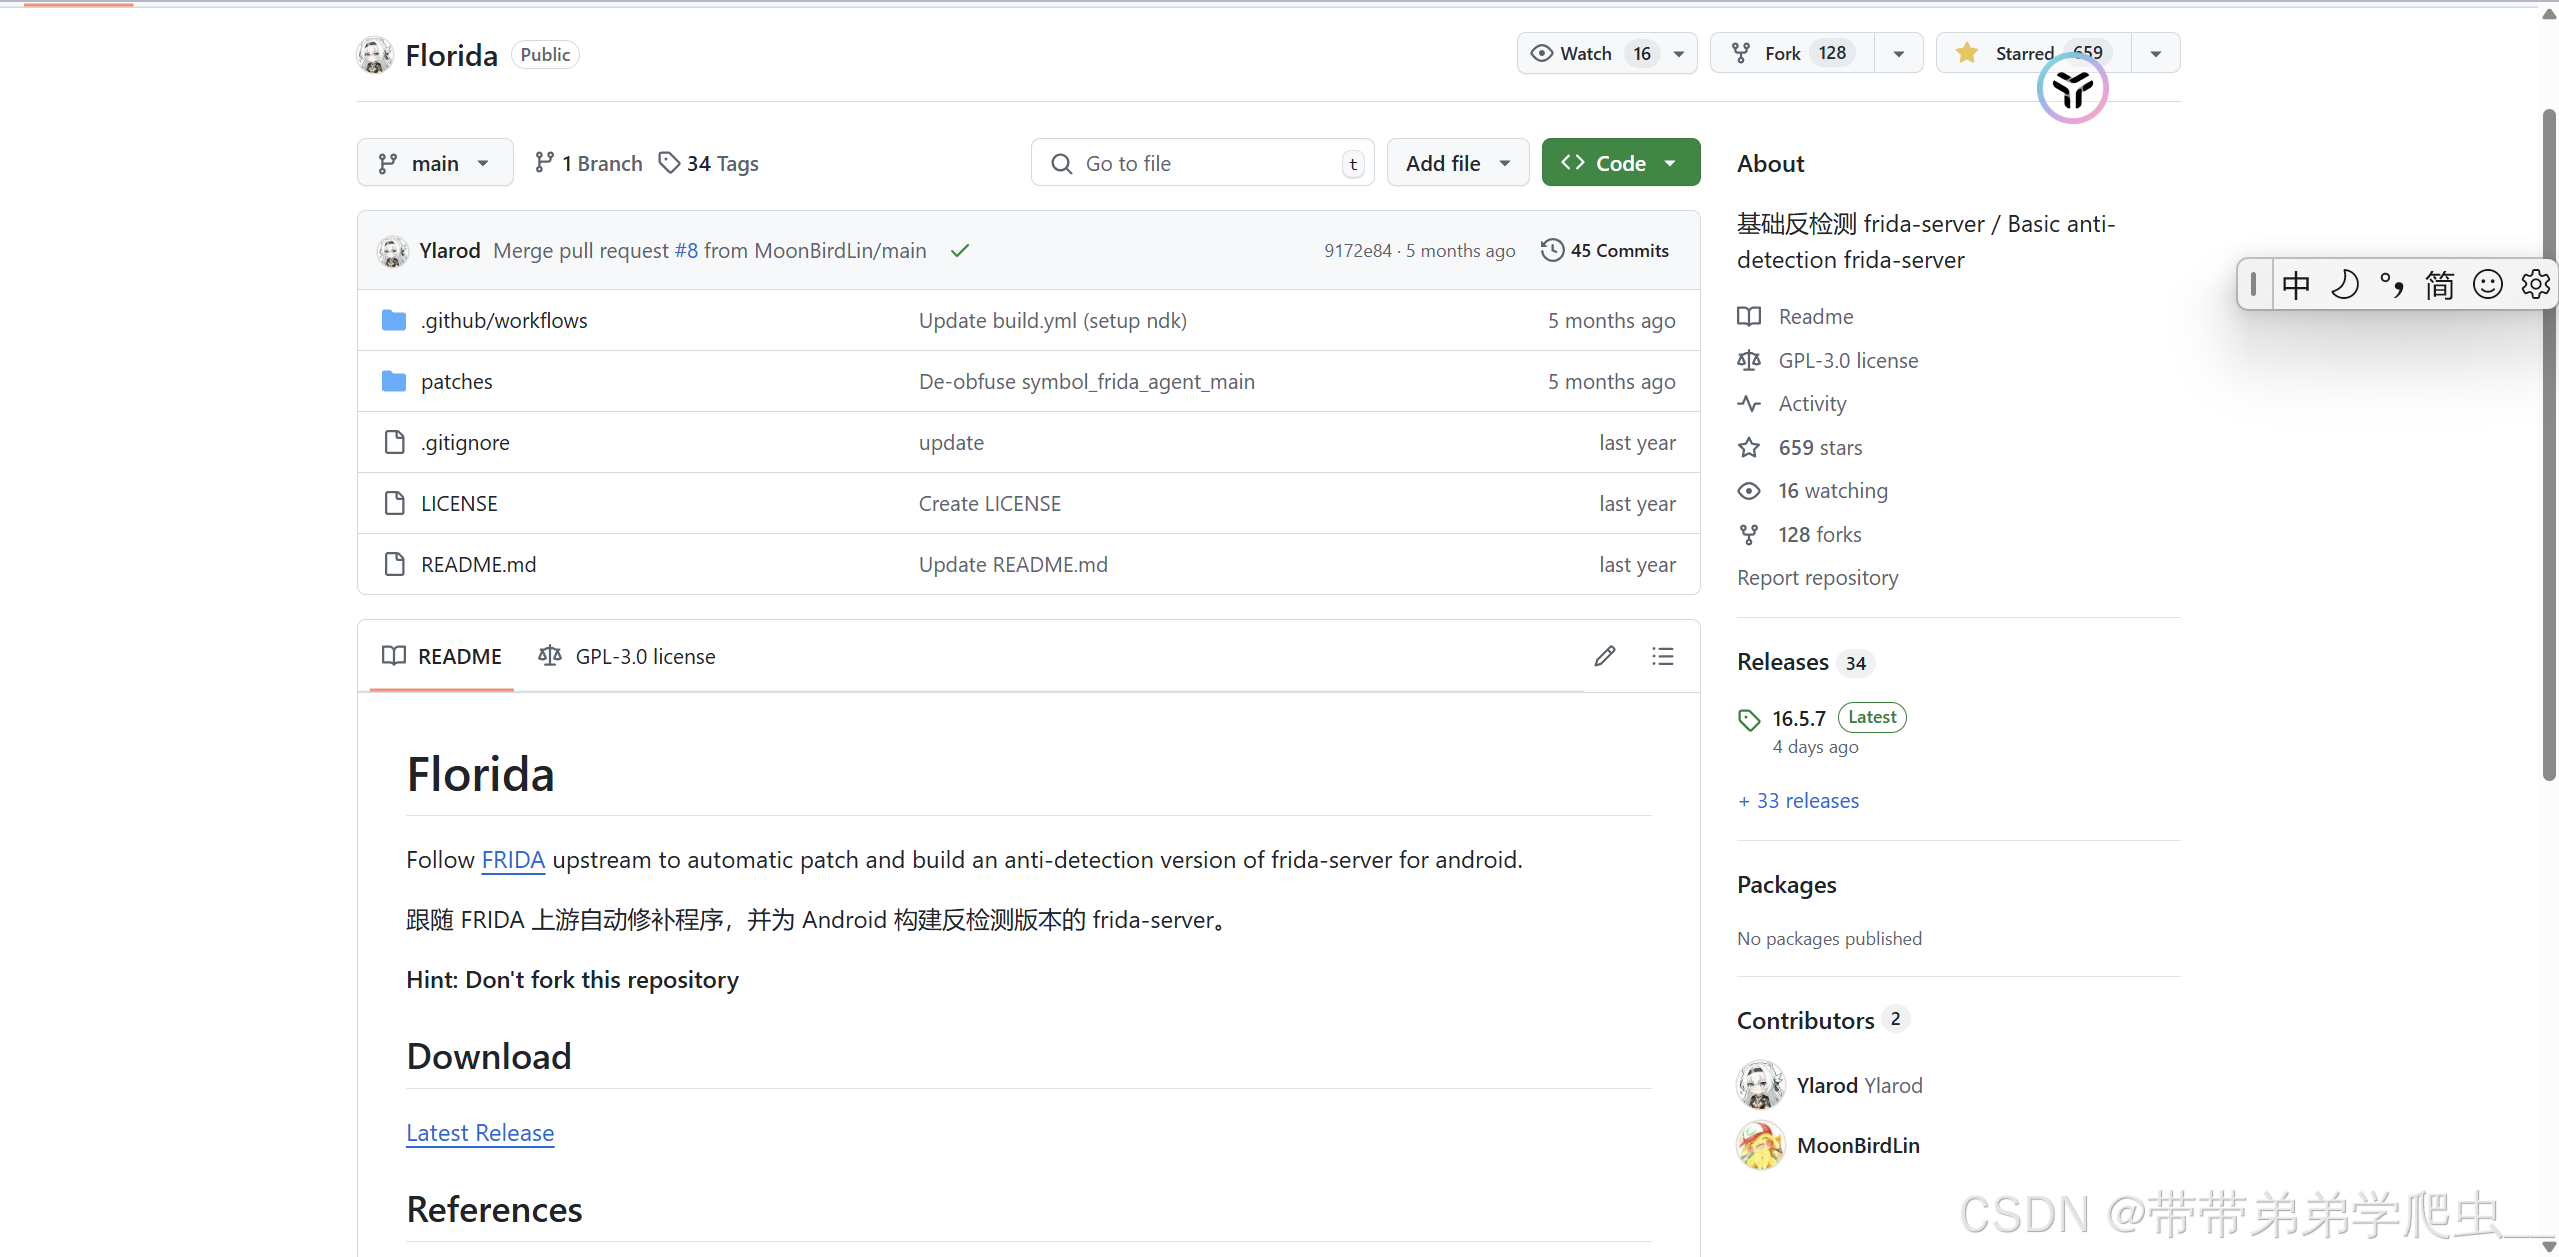The image size is (2559, 1257).
Task: Focus the Go to file search field
Action: (x=1200, y=163)
